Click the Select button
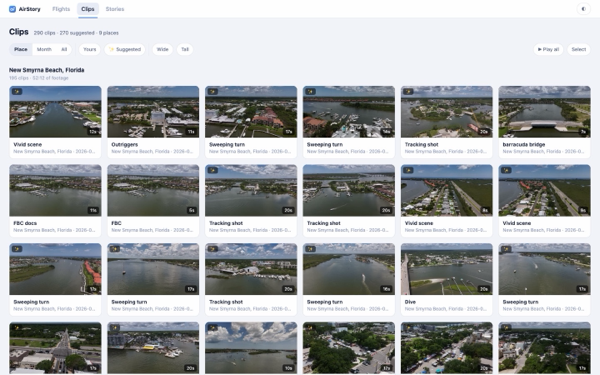 click(579, 49)
